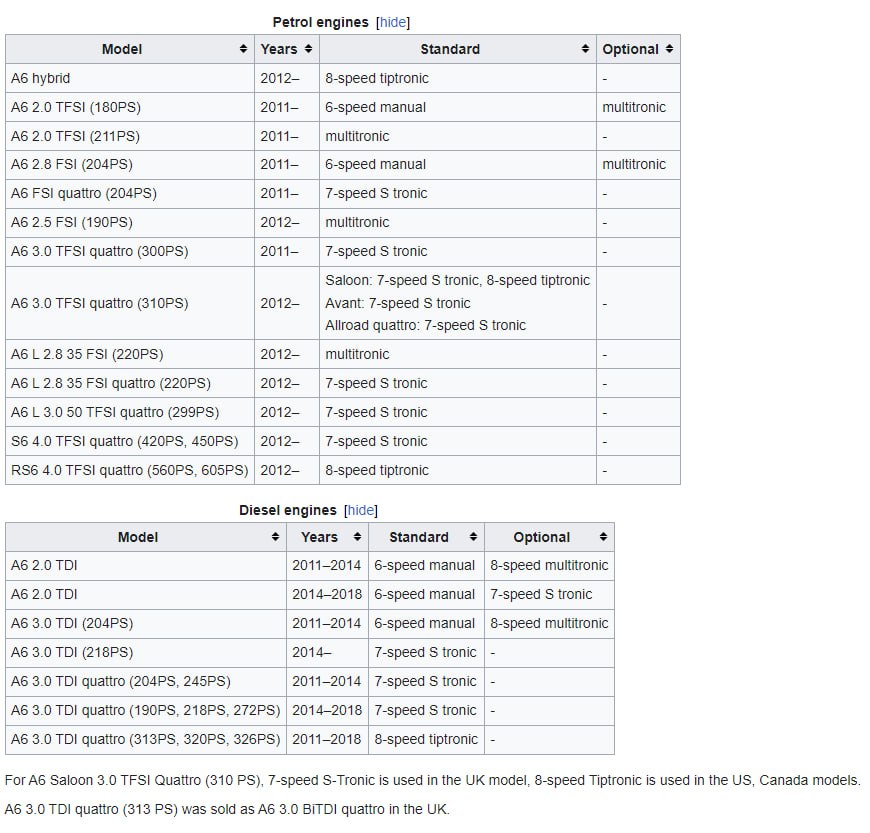Image resolution: width=870 pixels, height=833 pixels.
Task: Click 2011–2018 years cell in diesel table
Action: tap(327, 739)
